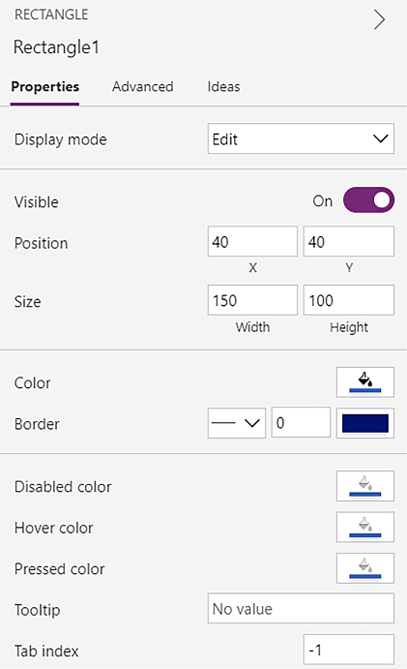Image resolution: width=407 pixels, height=669 pixels.
Task: Toggle the Visible switch off
Action: click(x=369, y=200)
